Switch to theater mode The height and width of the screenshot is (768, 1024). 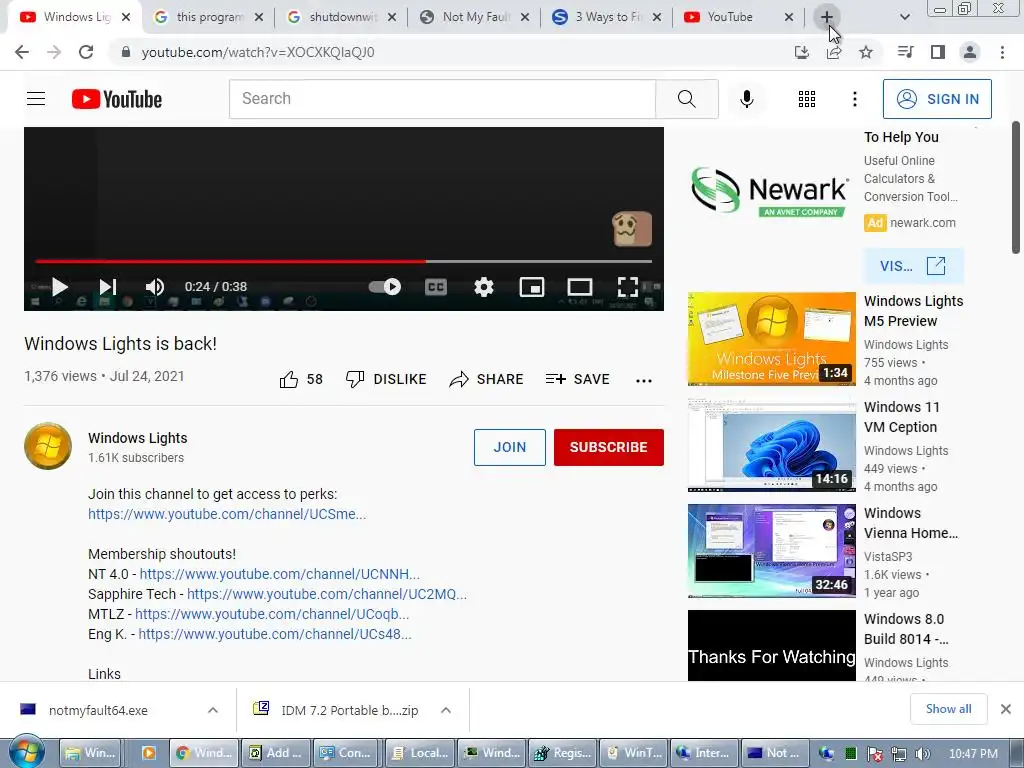[580, 287]
